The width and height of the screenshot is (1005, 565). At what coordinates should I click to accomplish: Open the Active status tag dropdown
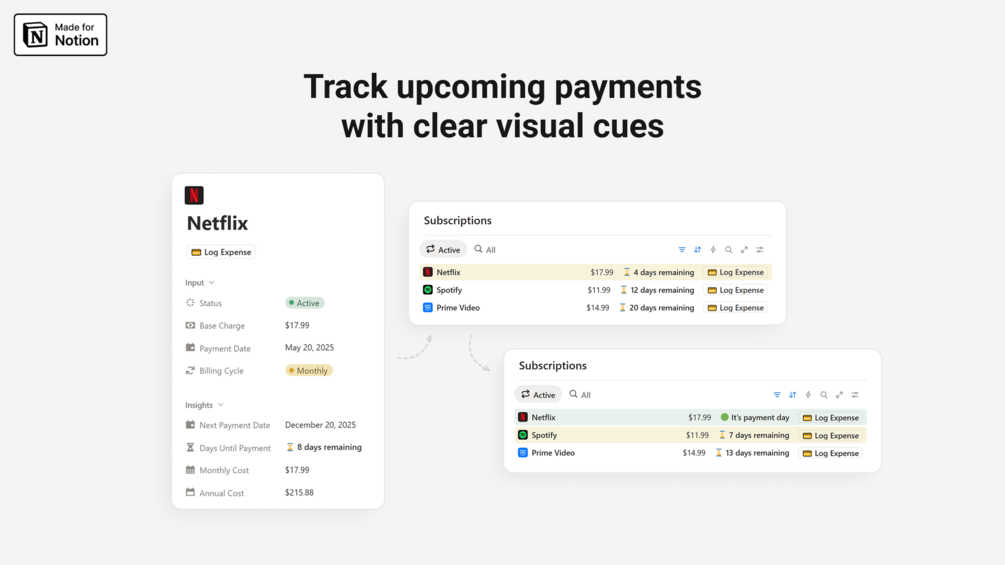click(x=304, y=303)
